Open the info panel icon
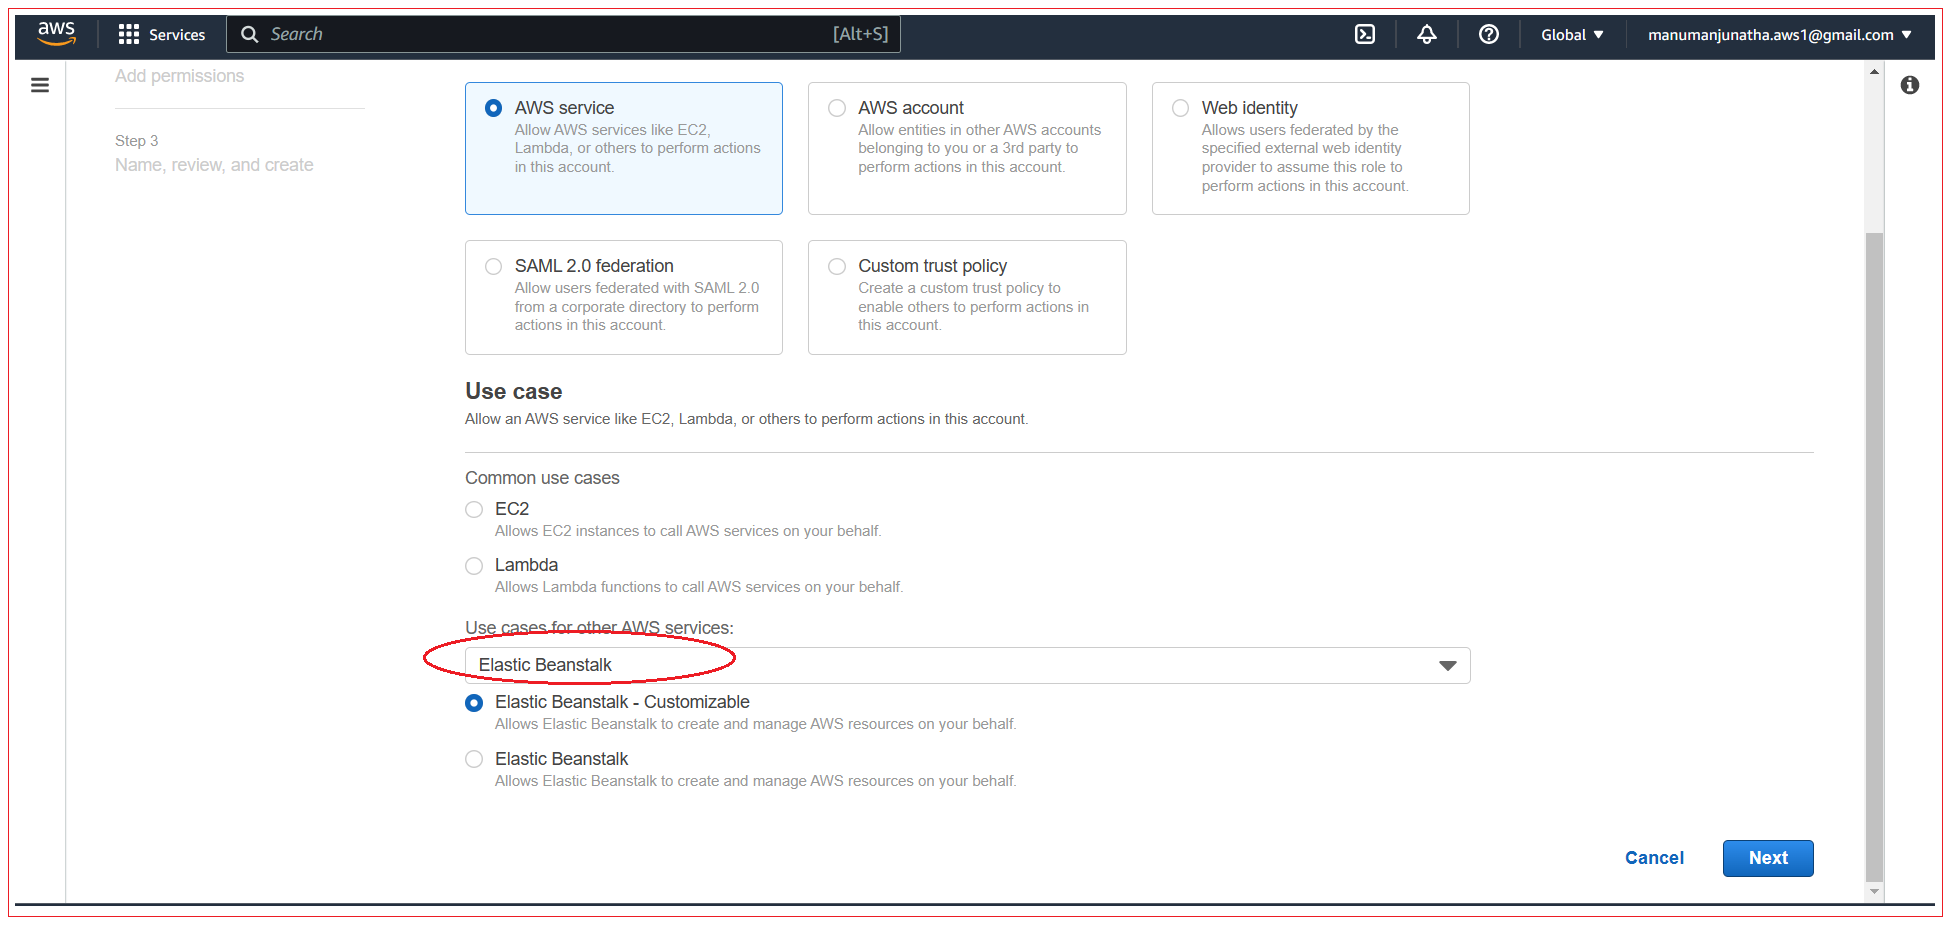 pyautogui.click(x=1910, y=85)
